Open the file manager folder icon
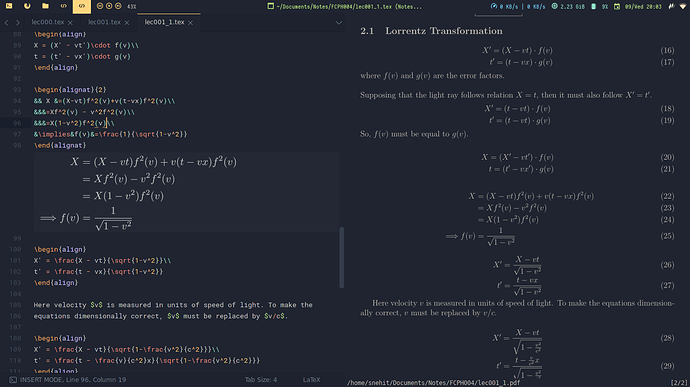Screen dimensions: 690x387 [45, 6]
